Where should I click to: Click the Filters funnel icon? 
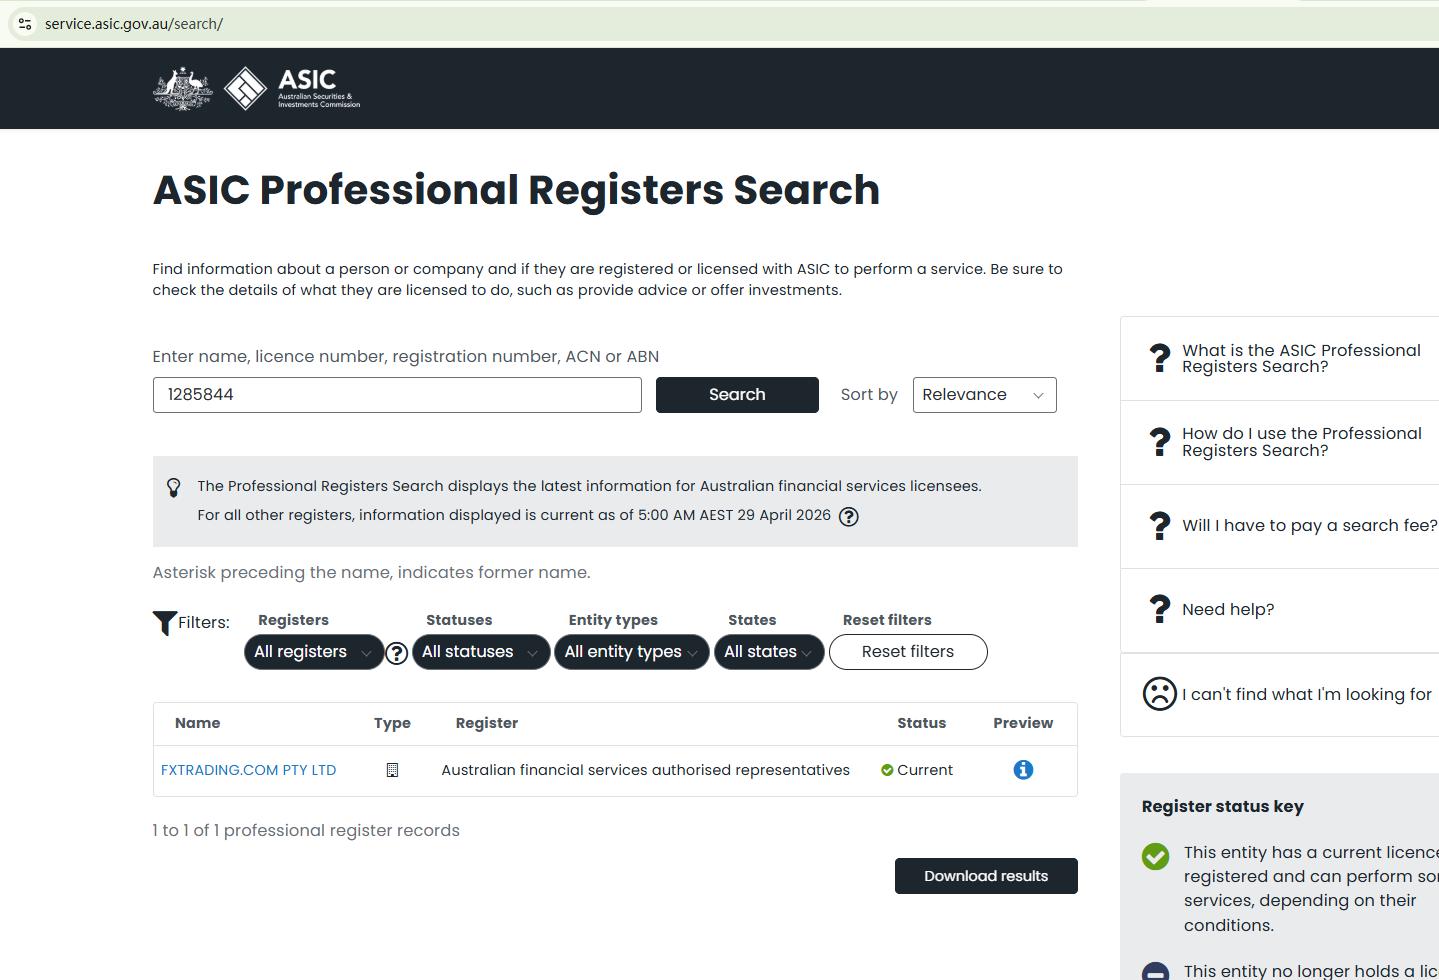[x=165, y=623]
